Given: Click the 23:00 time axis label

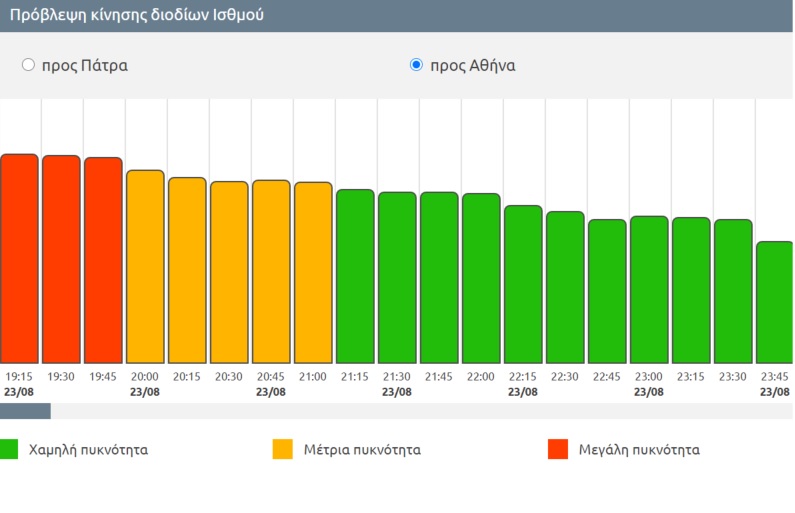Looking at the screenshot, I should (649, 377).
